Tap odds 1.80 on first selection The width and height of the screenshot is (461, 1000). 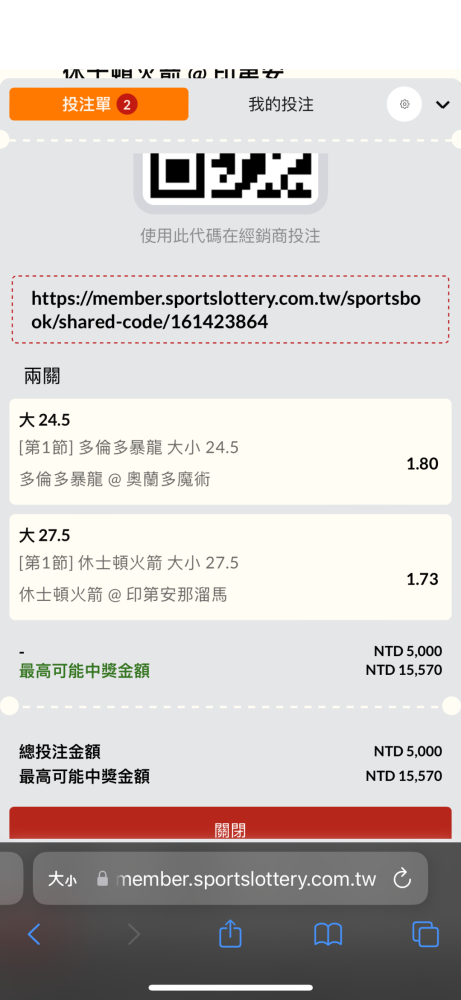click(422, 464)
